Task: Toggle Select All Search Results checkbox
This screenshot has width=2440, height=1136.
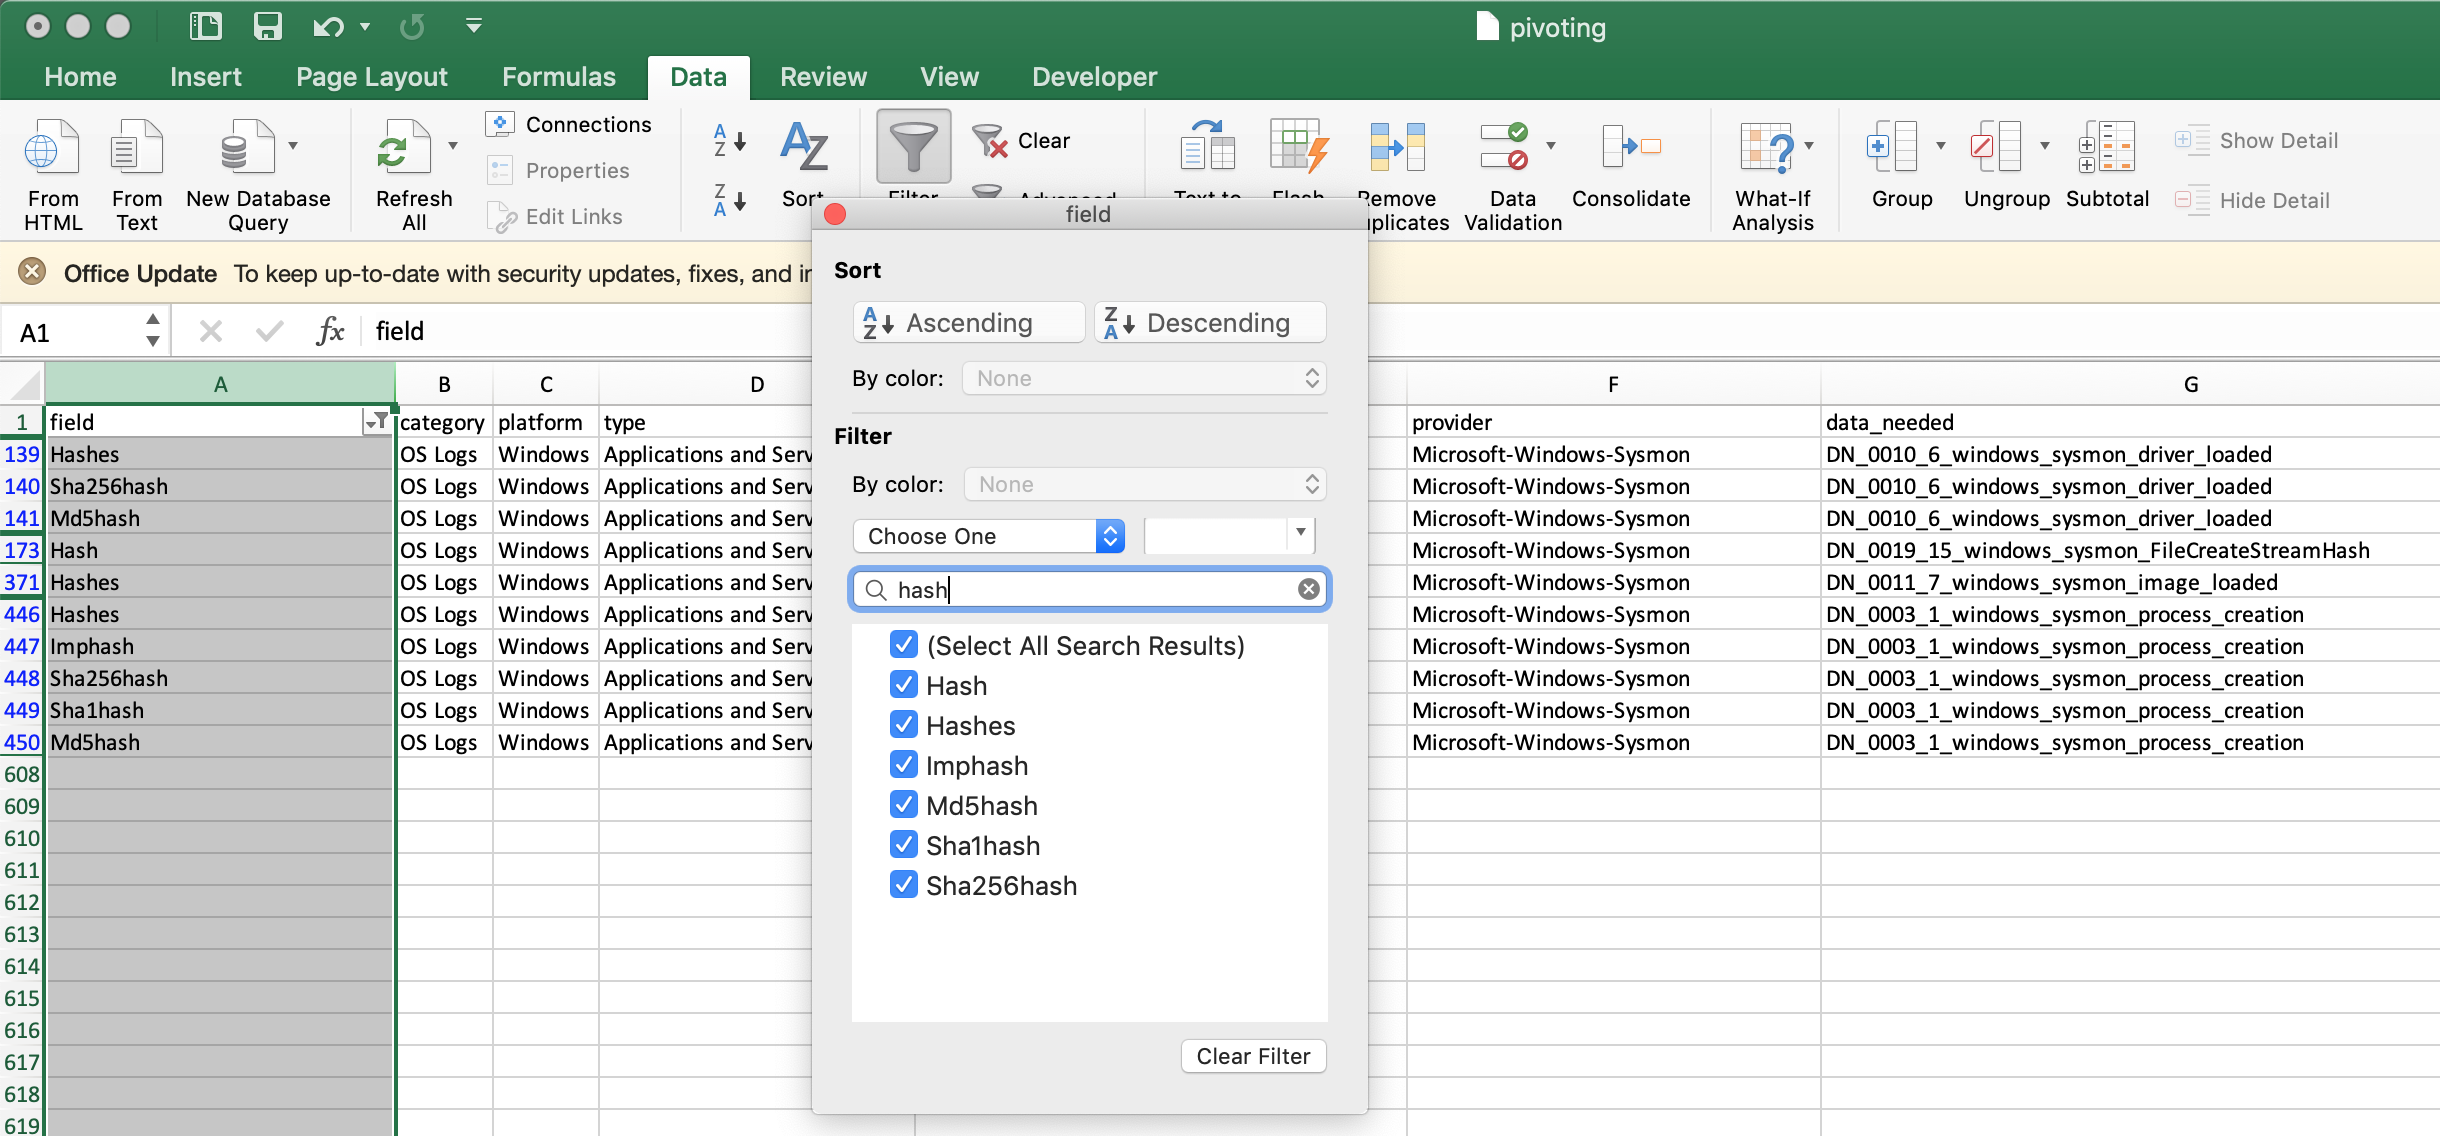Action: pos(904,645)
